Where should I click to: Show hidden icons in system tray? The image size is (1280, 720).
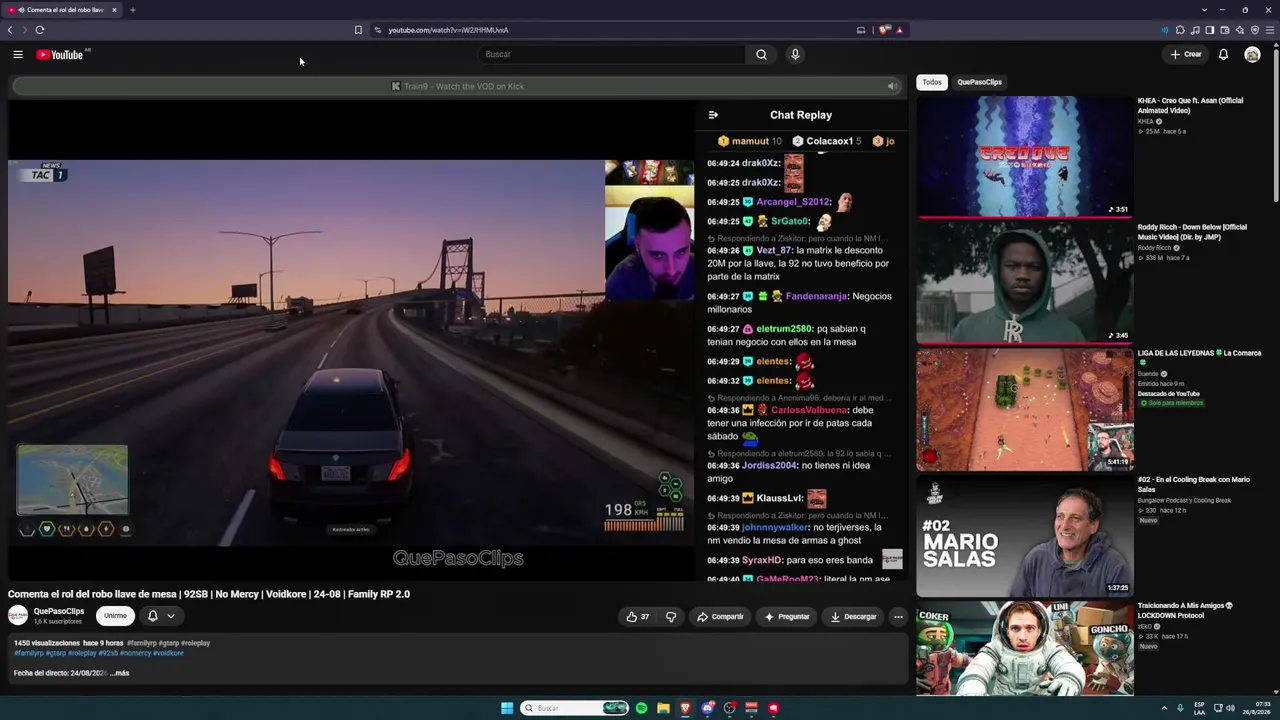pos(1164,708)
